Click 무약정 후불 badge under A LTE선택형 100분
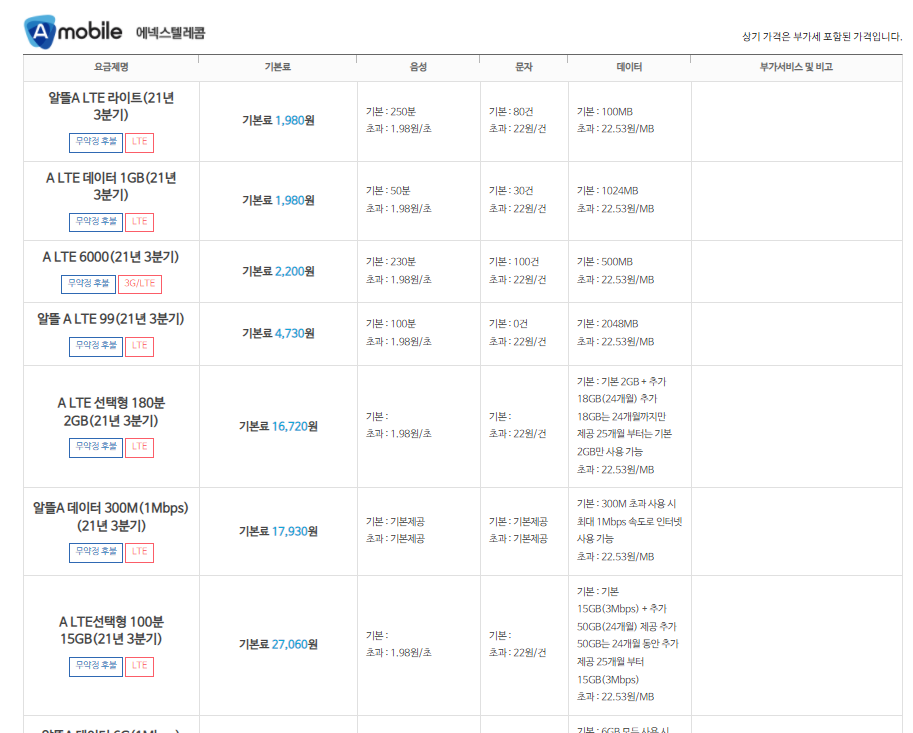This screenshot has width=913, height=733. pyautogui.click(x=96, y=667)
